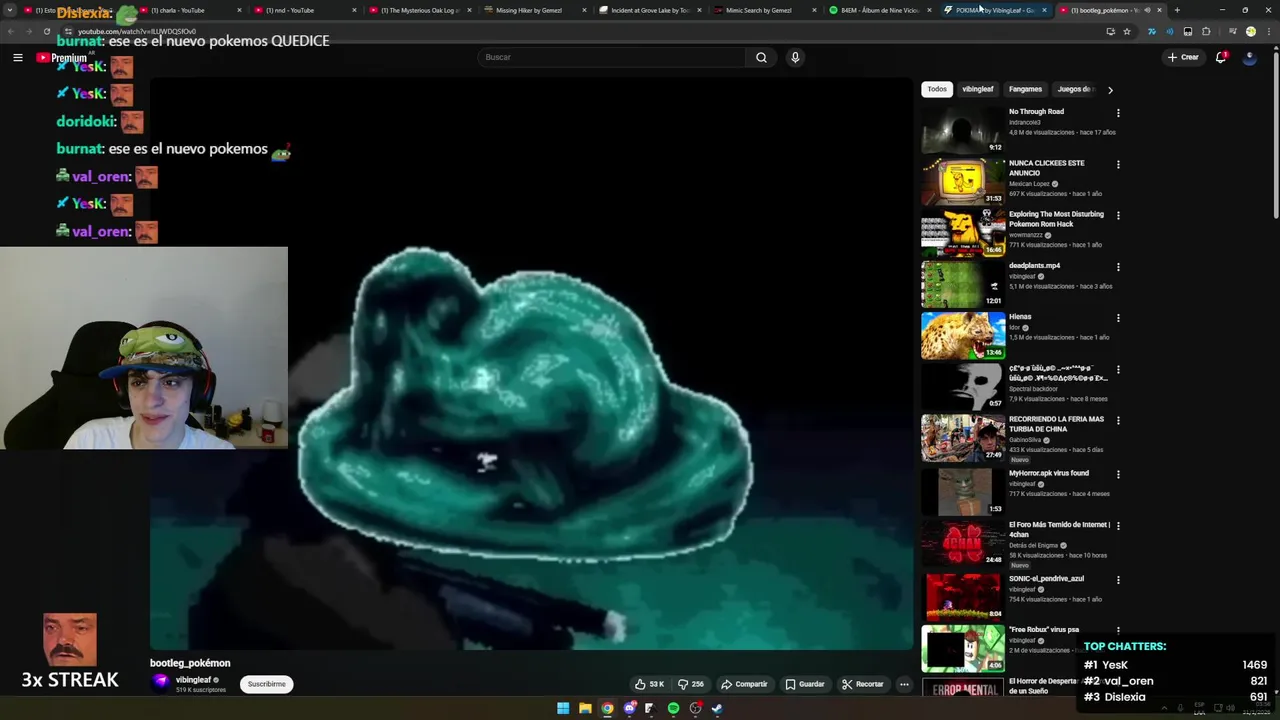Open the account avatar menu

[1249, 57]
